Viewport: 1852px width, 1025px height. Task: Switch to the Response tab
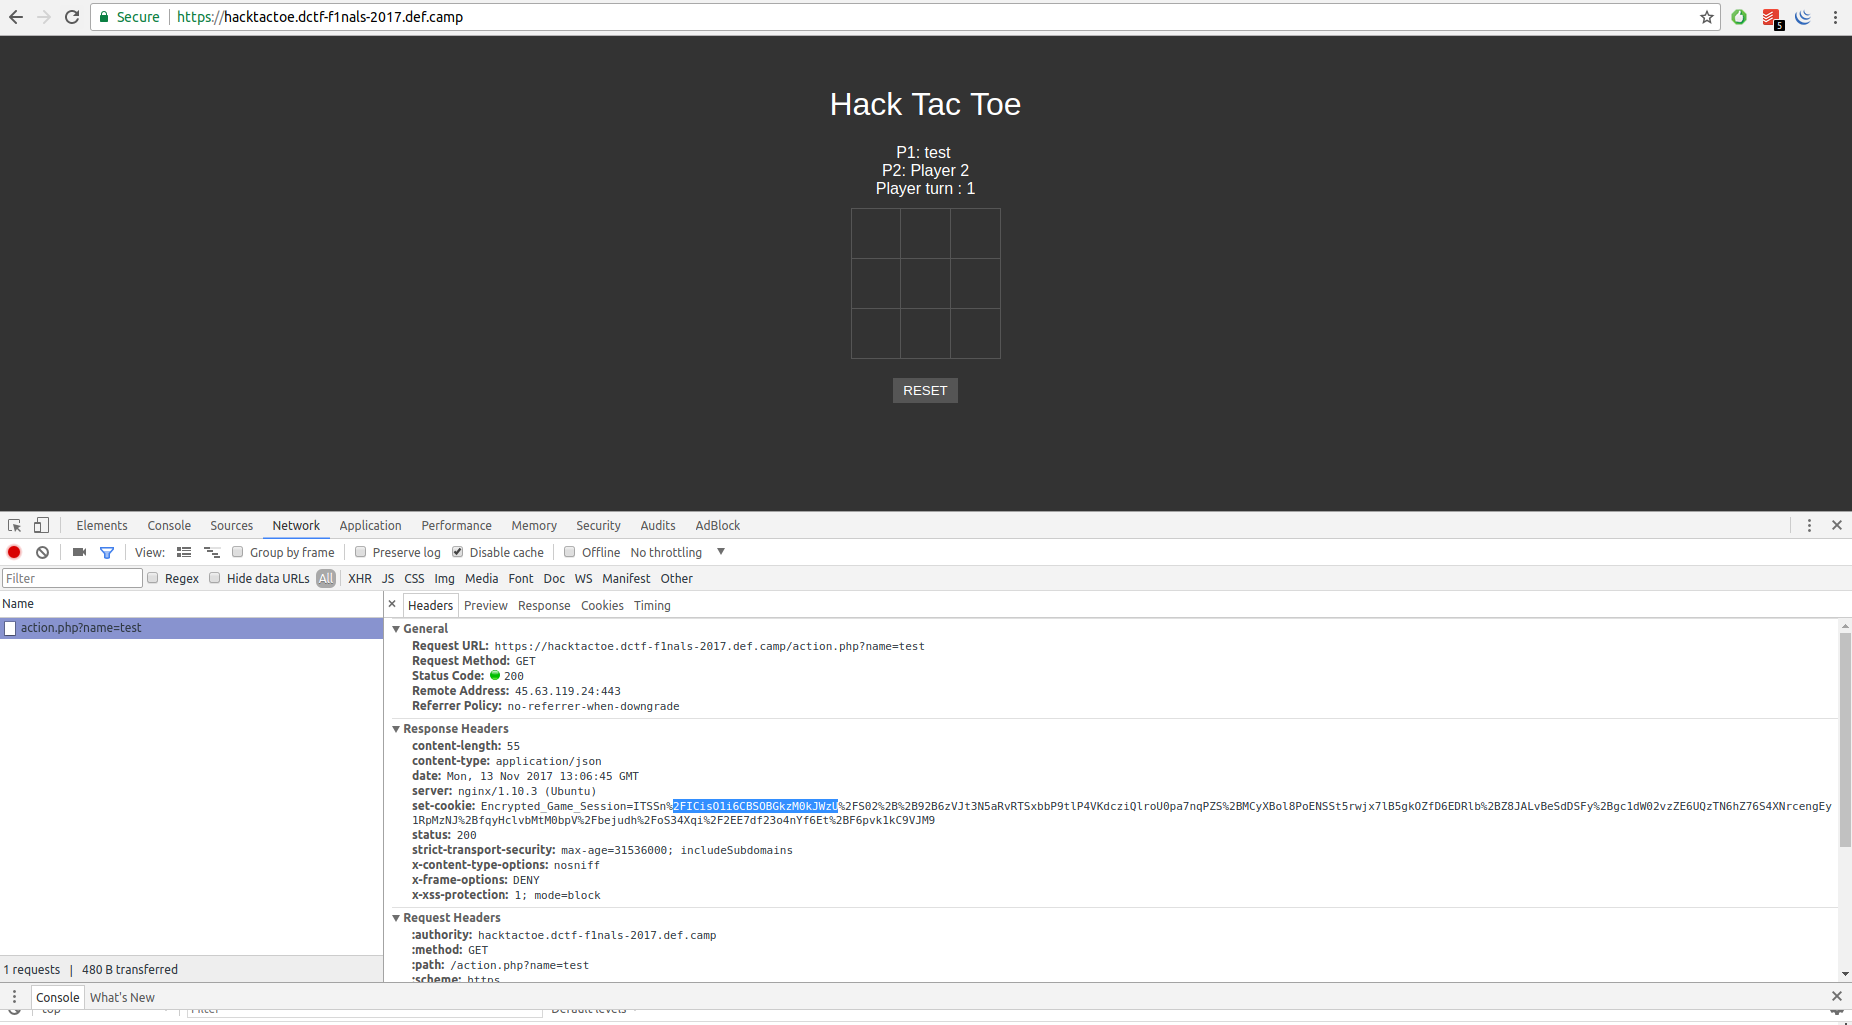(544, 605)
